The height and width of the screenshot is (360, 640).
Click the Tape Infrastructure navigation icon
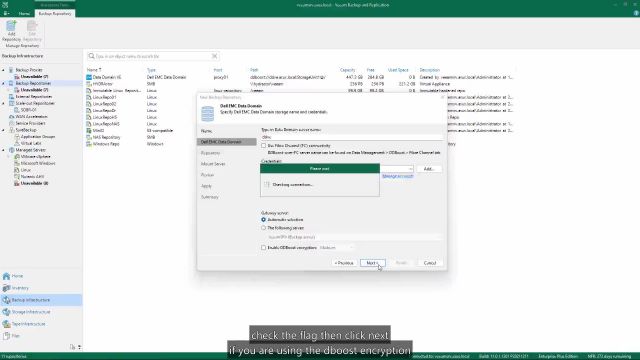click(x=6, y=324)
